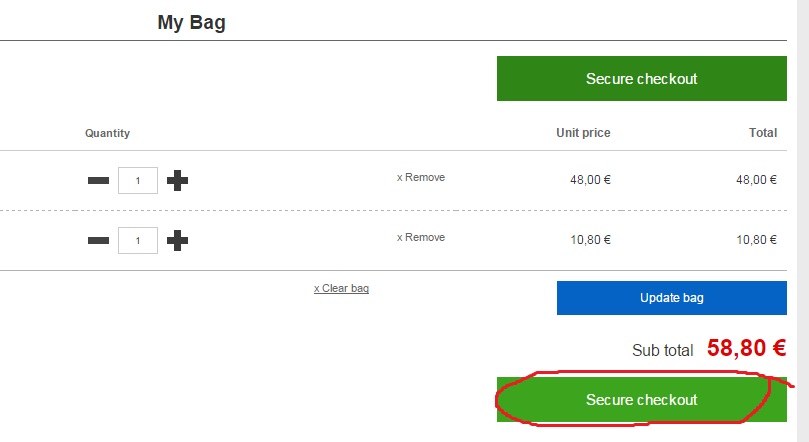Click the Total column header
809x442 pixels.
[762, 133]
